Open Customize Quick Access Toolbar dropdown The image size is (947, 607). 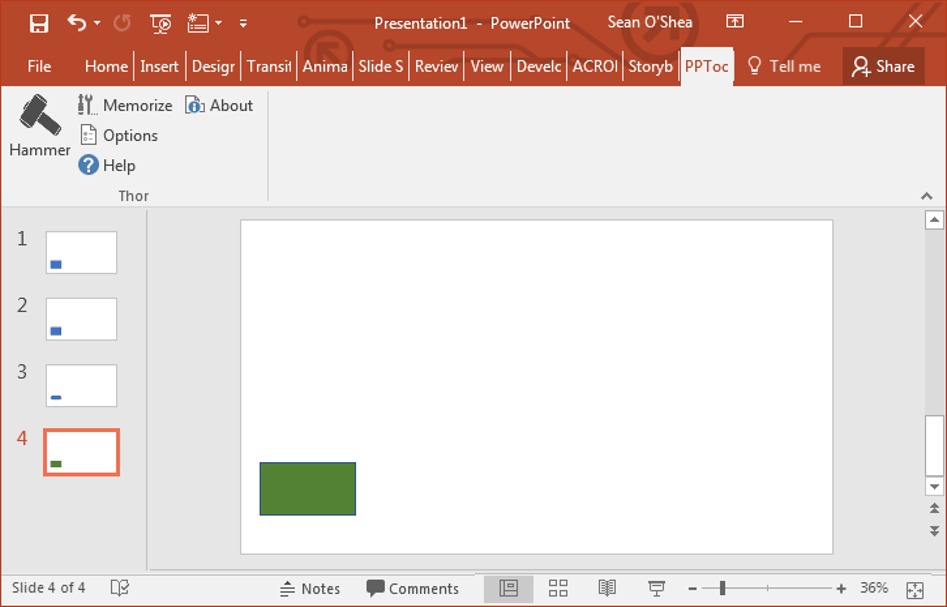tap(243, 24)
